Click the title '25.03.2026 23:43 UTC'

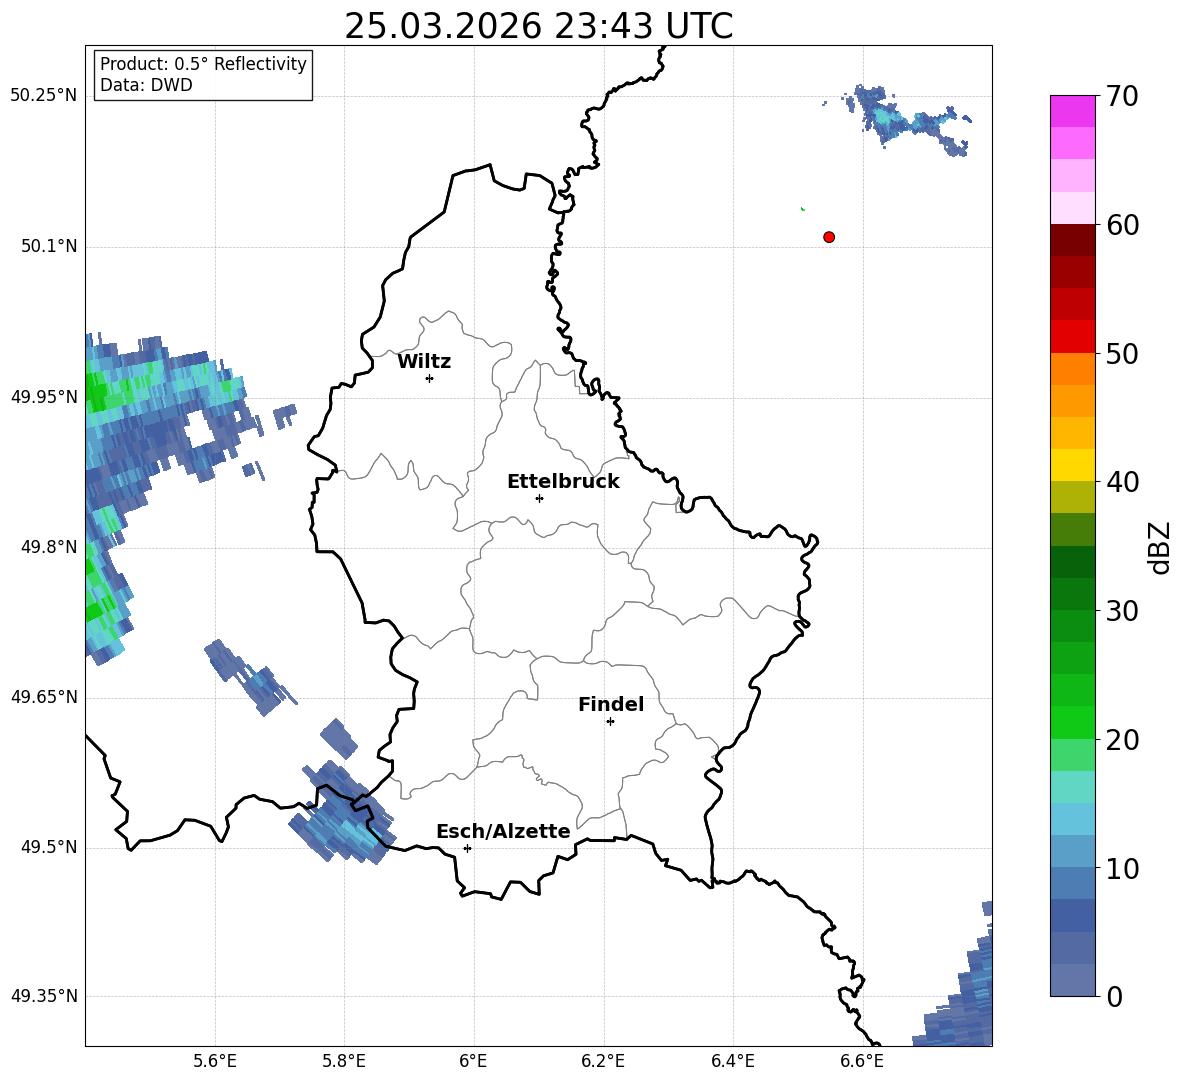click(538, 26)
